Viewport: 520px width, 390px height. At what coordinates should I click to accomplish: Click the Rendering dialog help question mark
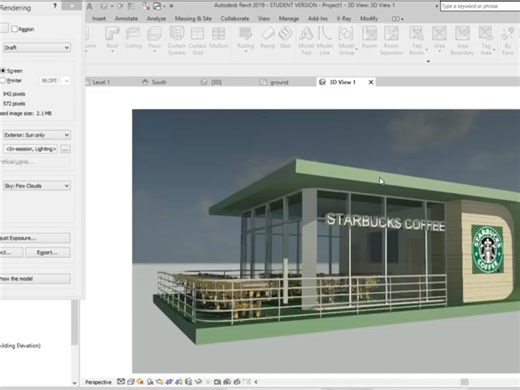(x=55, y=6)
